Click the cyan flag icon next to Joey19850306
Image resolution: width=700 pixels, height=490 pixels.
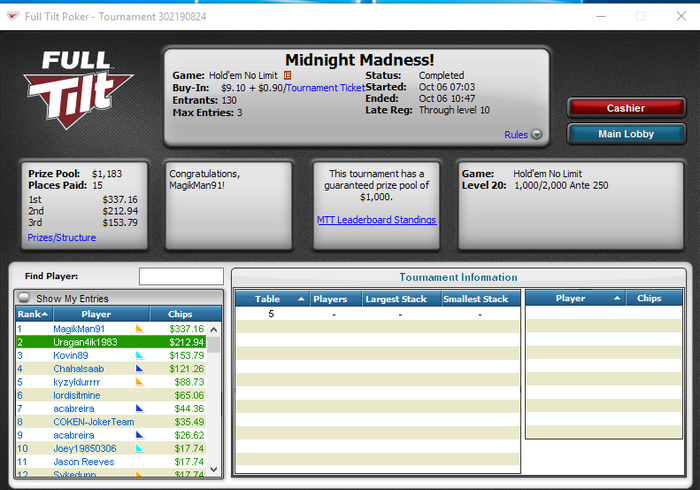point(140,448)
